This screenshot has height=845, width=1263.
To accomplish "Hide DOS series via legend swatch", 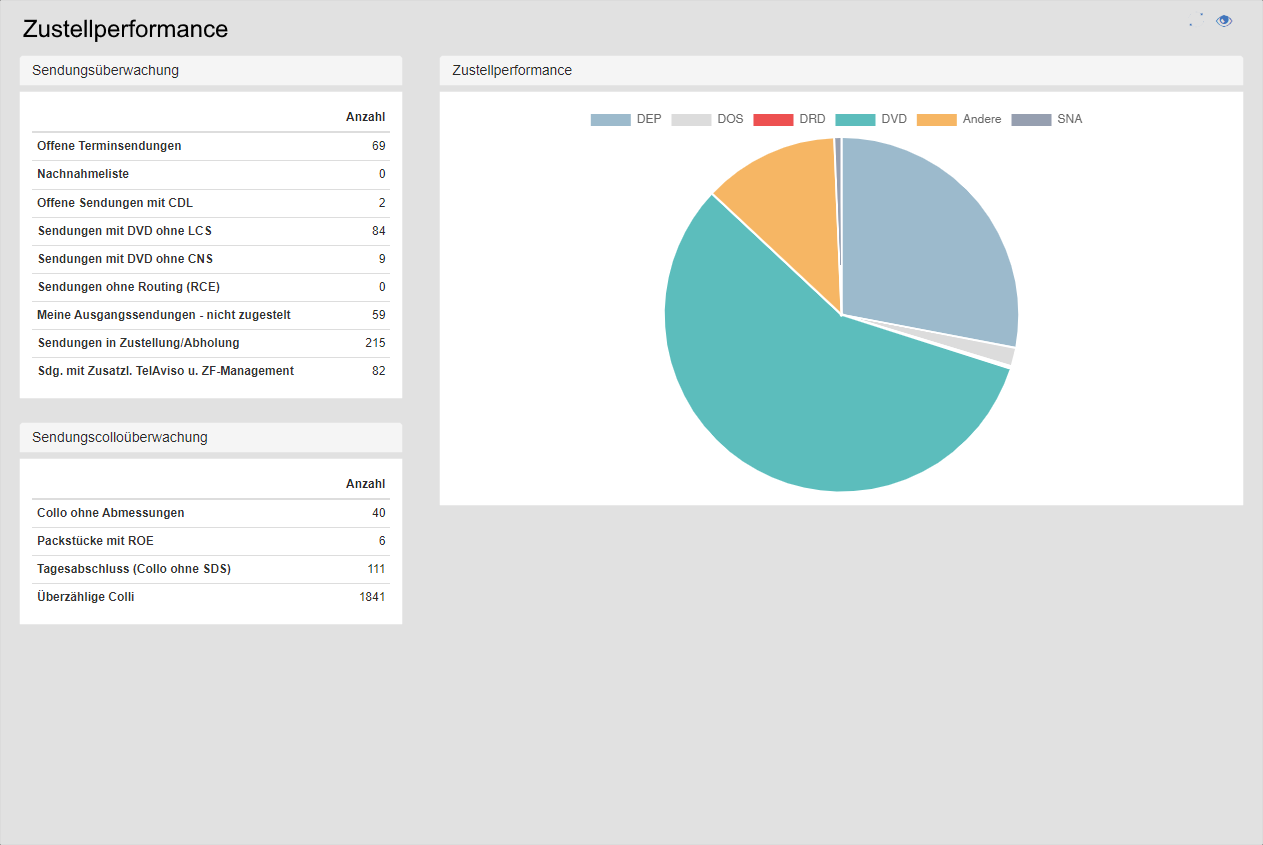I will pyautogui.click(x=691, y=119).
